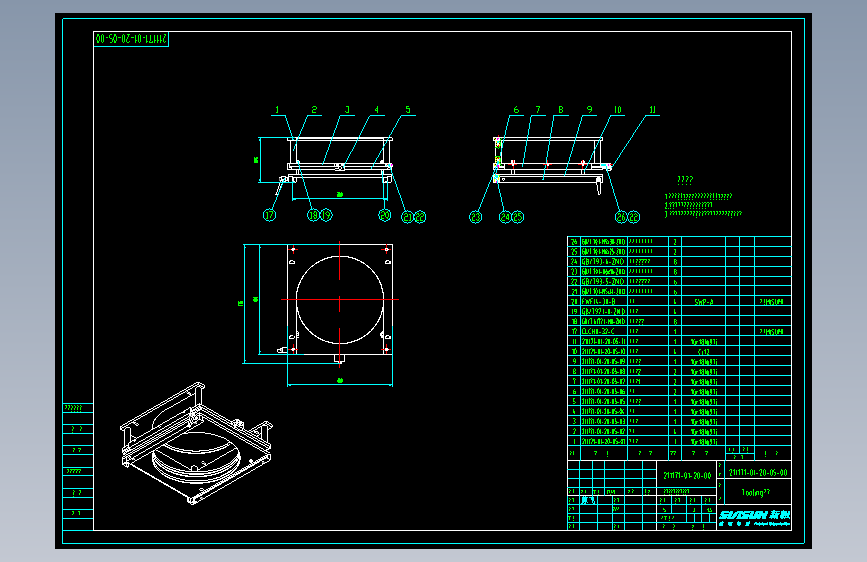Click item number 26 in the BOM table
867x562 pixels.
(x=573, y=242)
